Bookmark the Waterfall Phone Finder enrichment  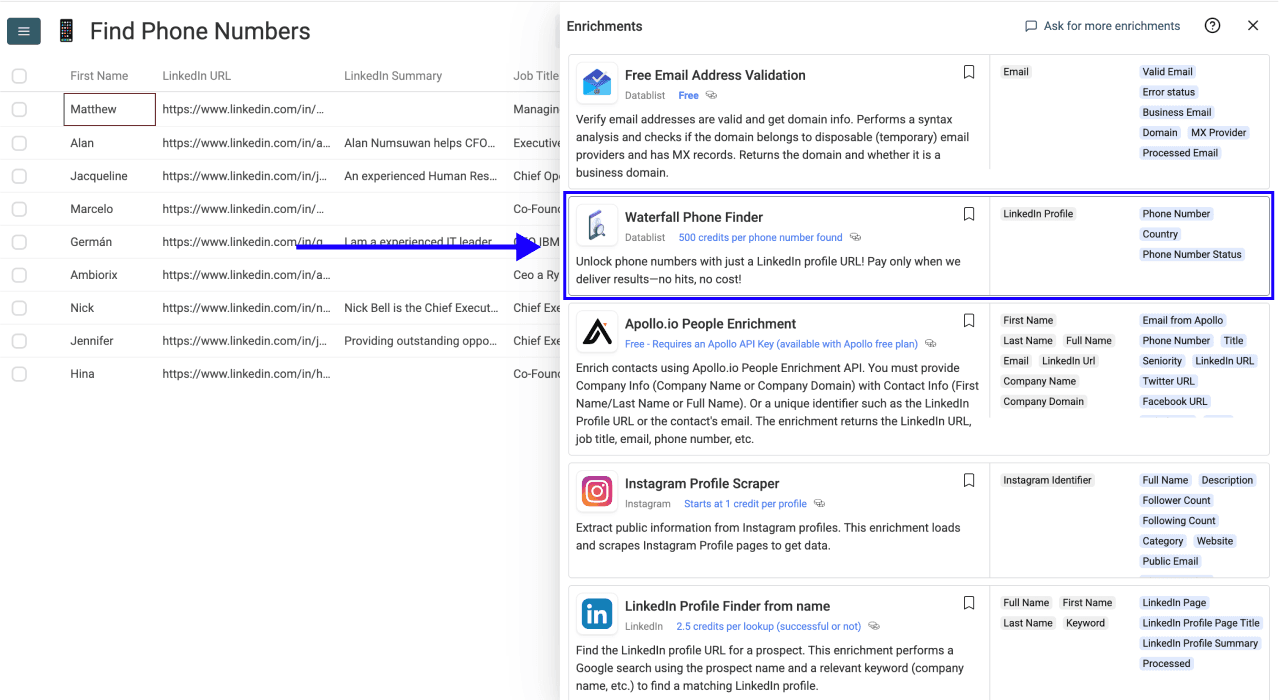[968, 214]
